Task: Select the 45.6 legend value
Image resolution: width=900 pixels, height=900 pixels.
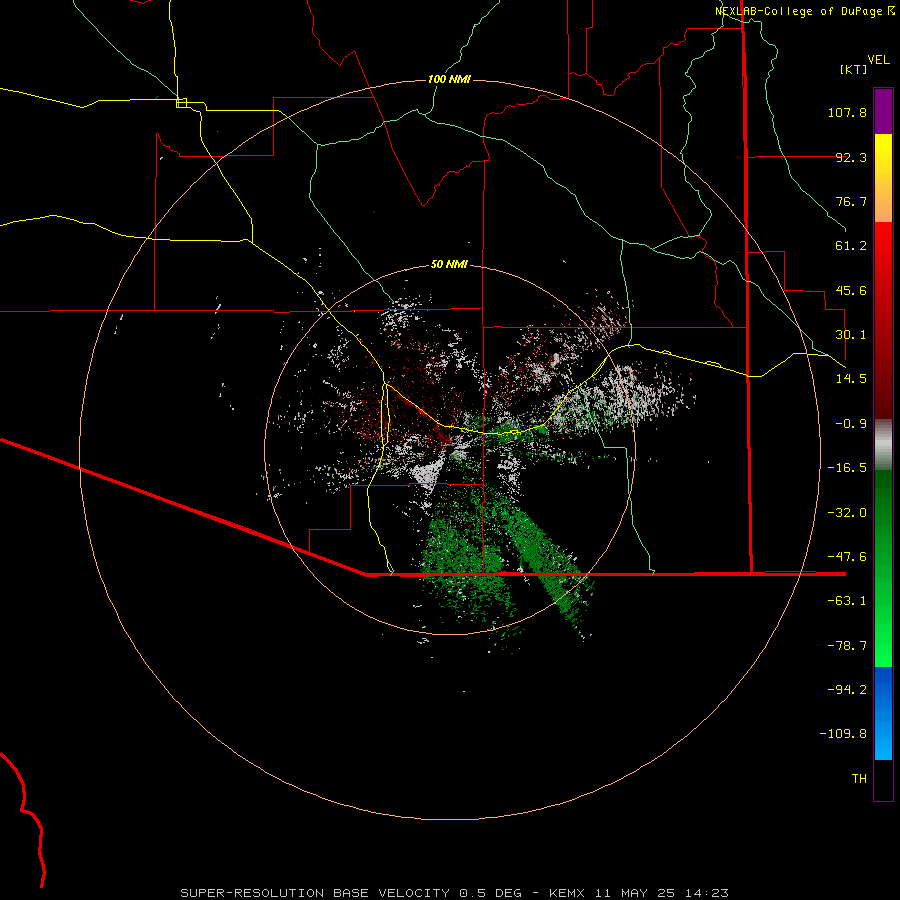Action: coord(851,290)
